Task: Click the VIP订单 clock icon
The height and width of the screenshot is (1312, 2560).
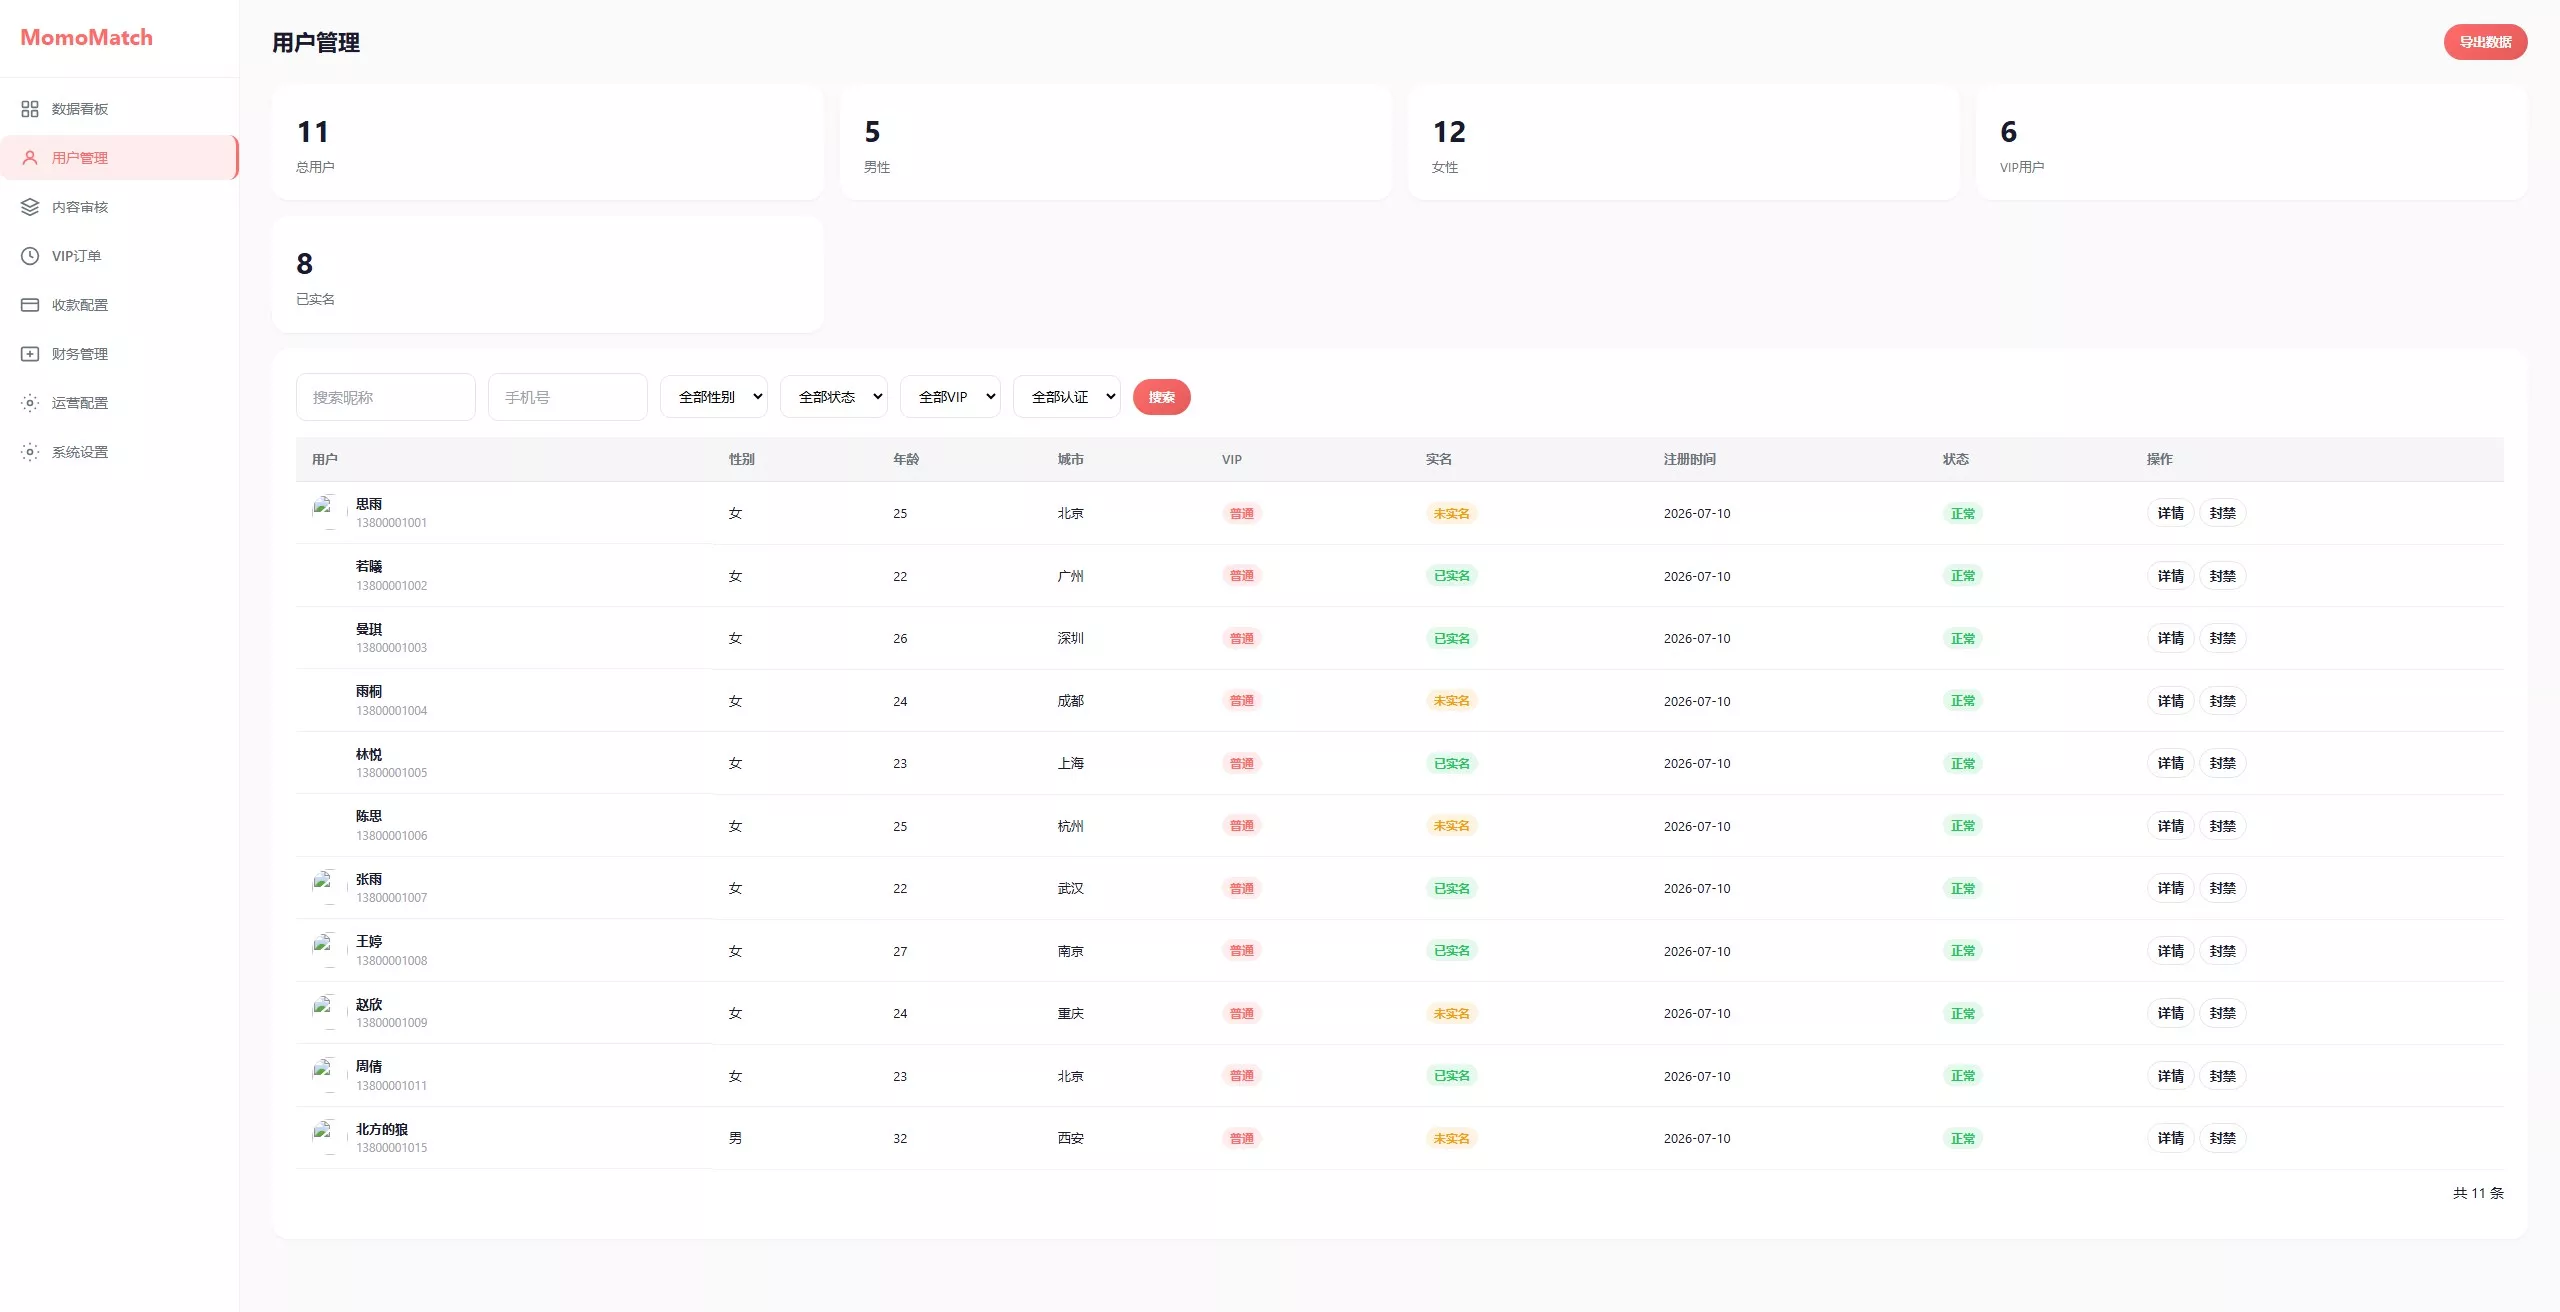Action: [x=30, y=256]
